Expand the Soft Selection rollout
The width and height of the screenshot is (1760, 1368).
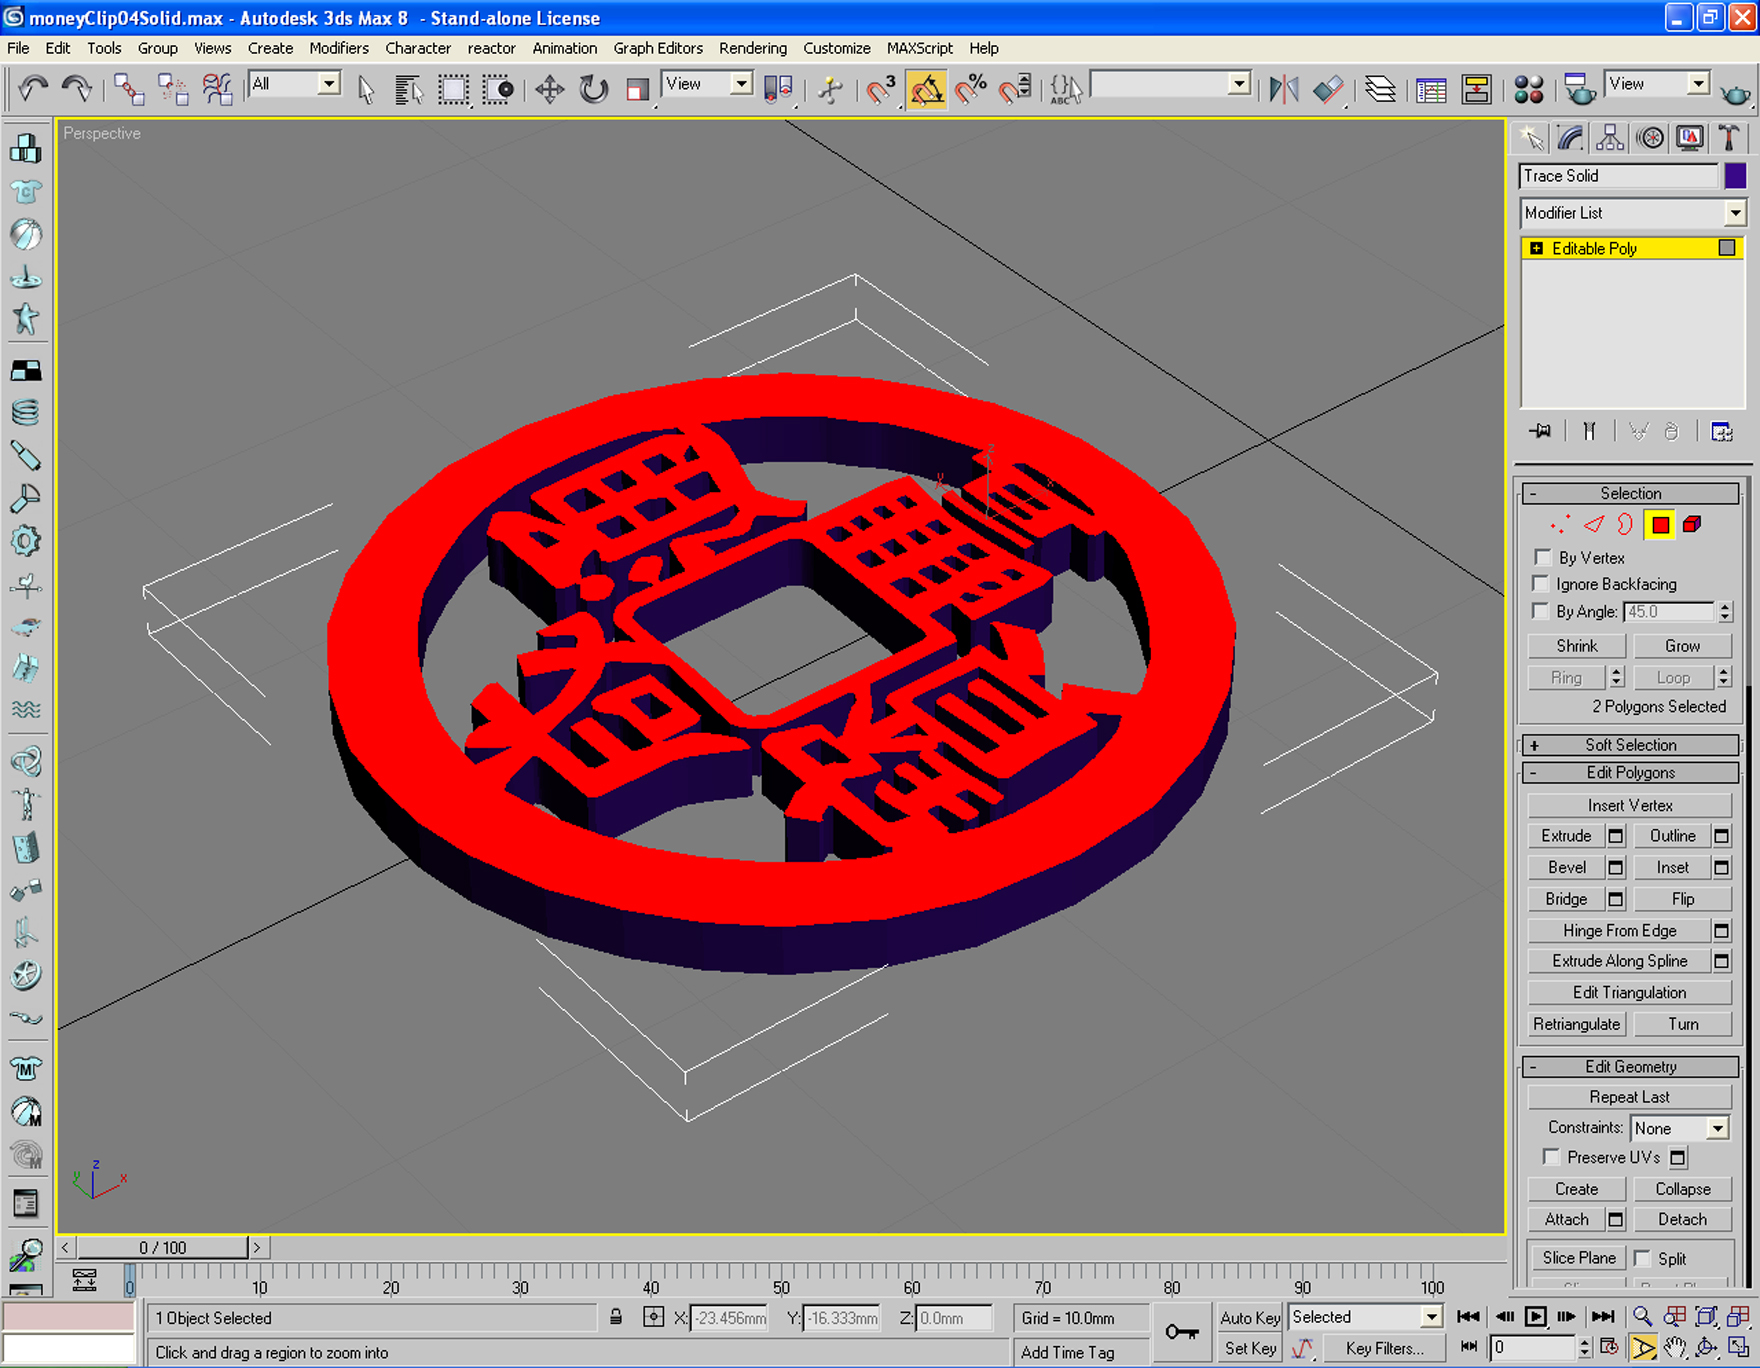1630,745
